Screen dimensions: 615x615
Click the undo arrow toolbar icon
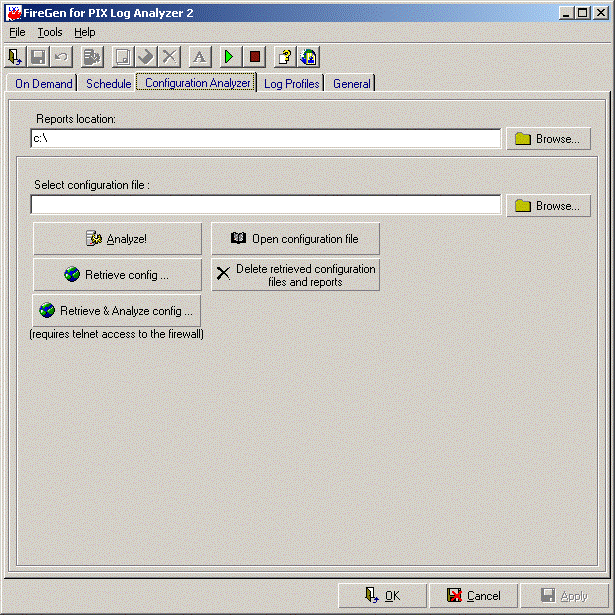point(61,57)
